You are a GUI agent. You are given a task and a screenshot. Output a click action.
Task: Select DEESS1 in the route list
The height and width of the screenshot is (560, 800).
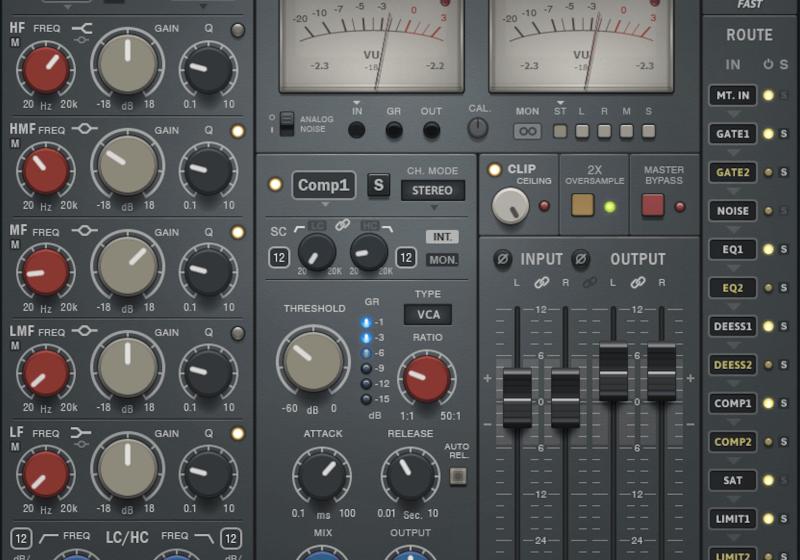(x=733, y=326)
